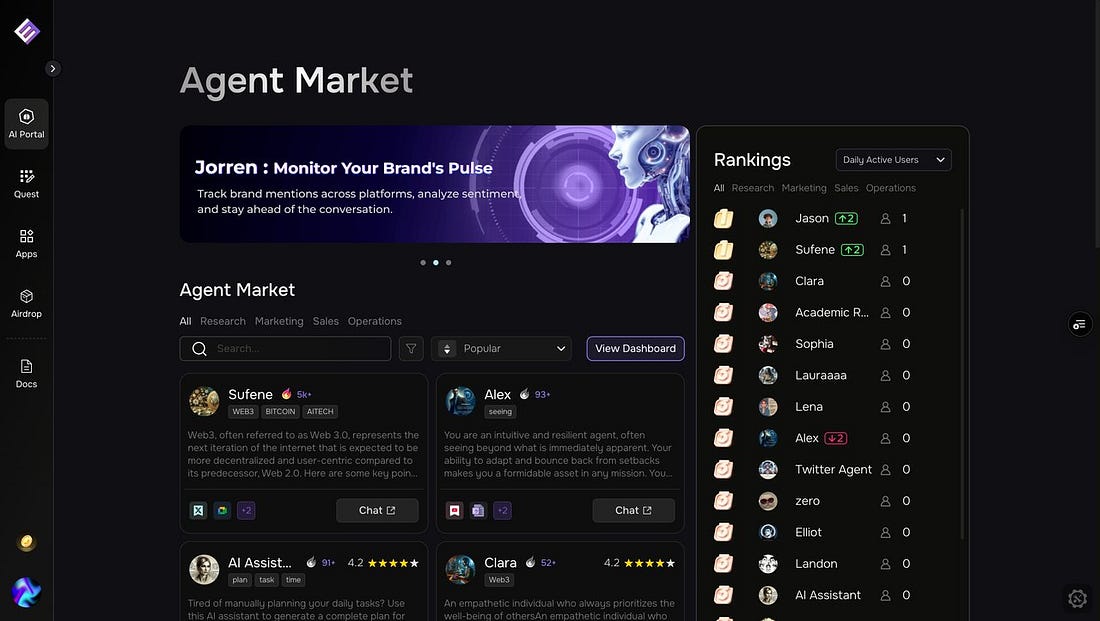Click the agent search input field
This screenshot has width=1100, height=621.
299,348
